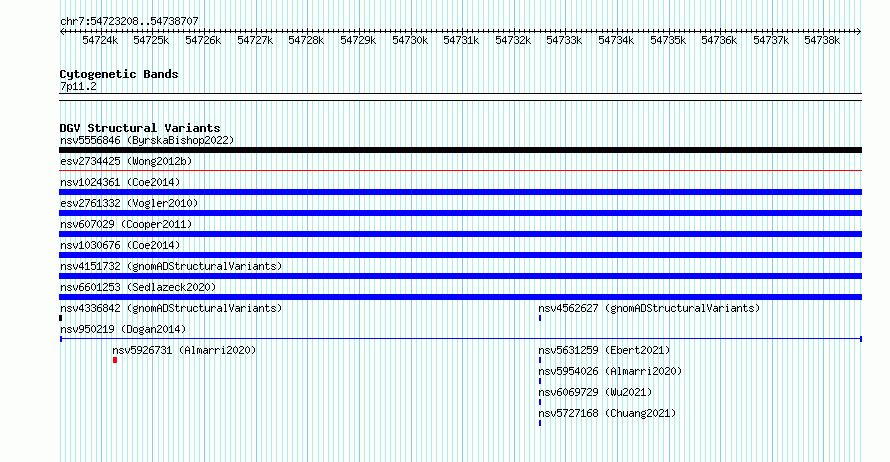The height and width of the screenshot is (462, 890).
Task: Click the 54737k ruler position
Action: tap(771, 40)
